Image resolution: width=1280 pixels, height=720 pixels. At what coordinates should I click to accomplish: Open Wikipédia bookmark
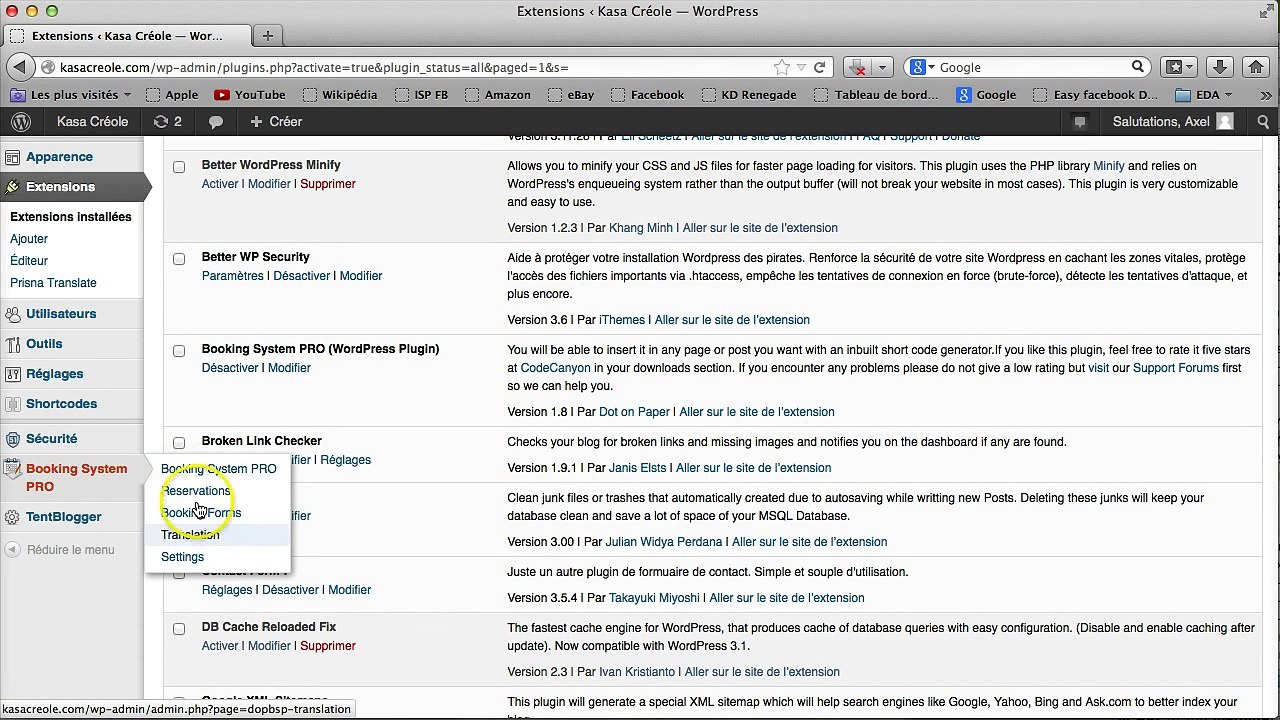(339, 95)
